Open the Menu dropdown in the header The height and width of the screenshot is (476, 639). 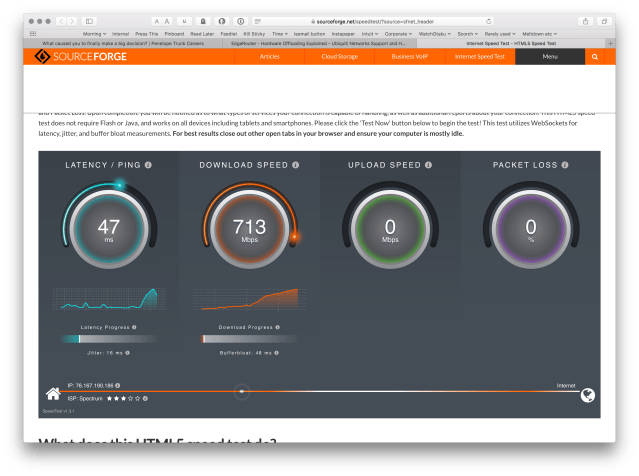pyautogui.click(x=550, y=58)
